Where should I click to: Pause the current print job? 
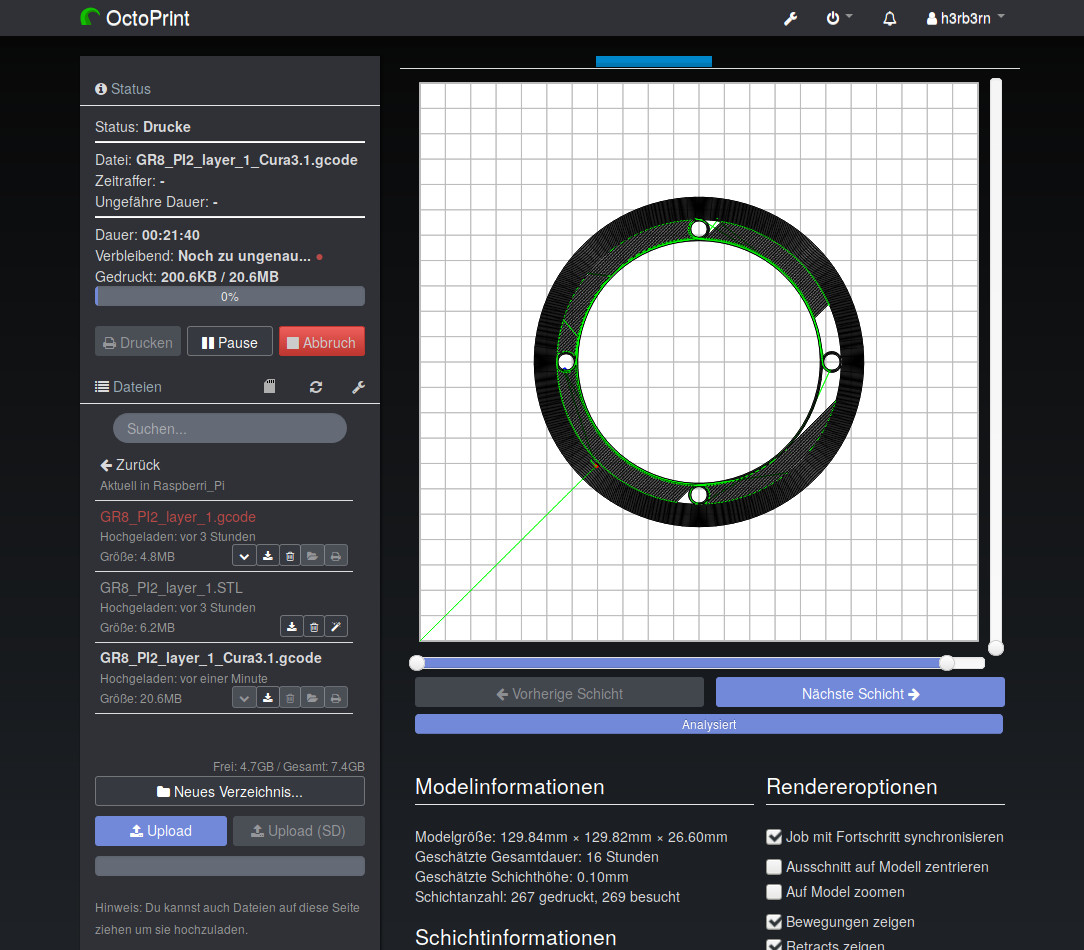230,342
